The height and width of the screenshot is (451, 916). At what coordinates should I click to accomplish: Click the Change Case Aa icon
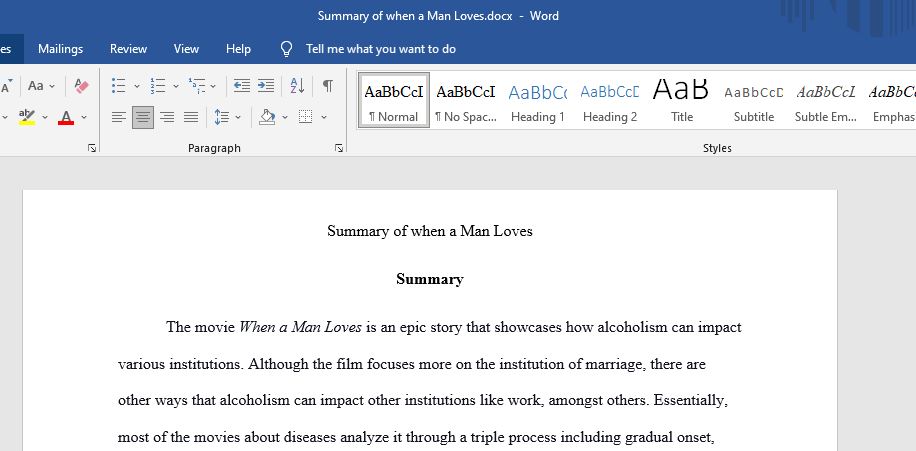point(36,86)
